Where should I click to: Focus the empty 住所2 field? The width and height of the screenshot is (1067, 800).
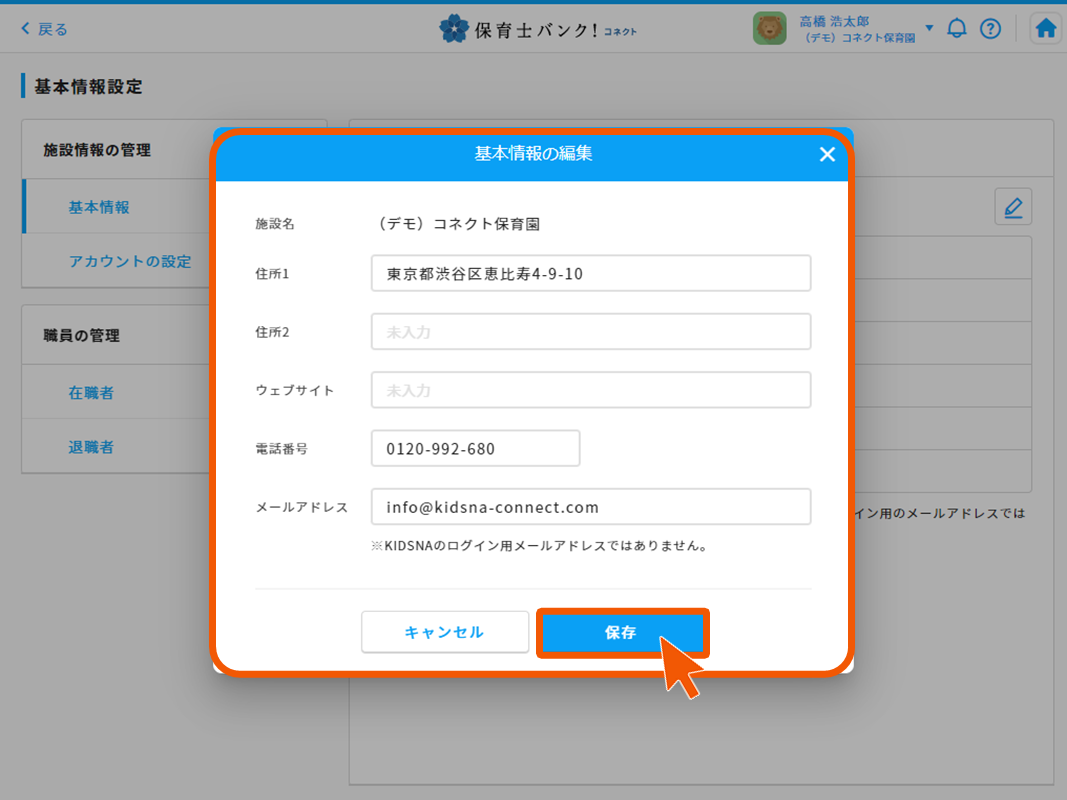point(590,332)
